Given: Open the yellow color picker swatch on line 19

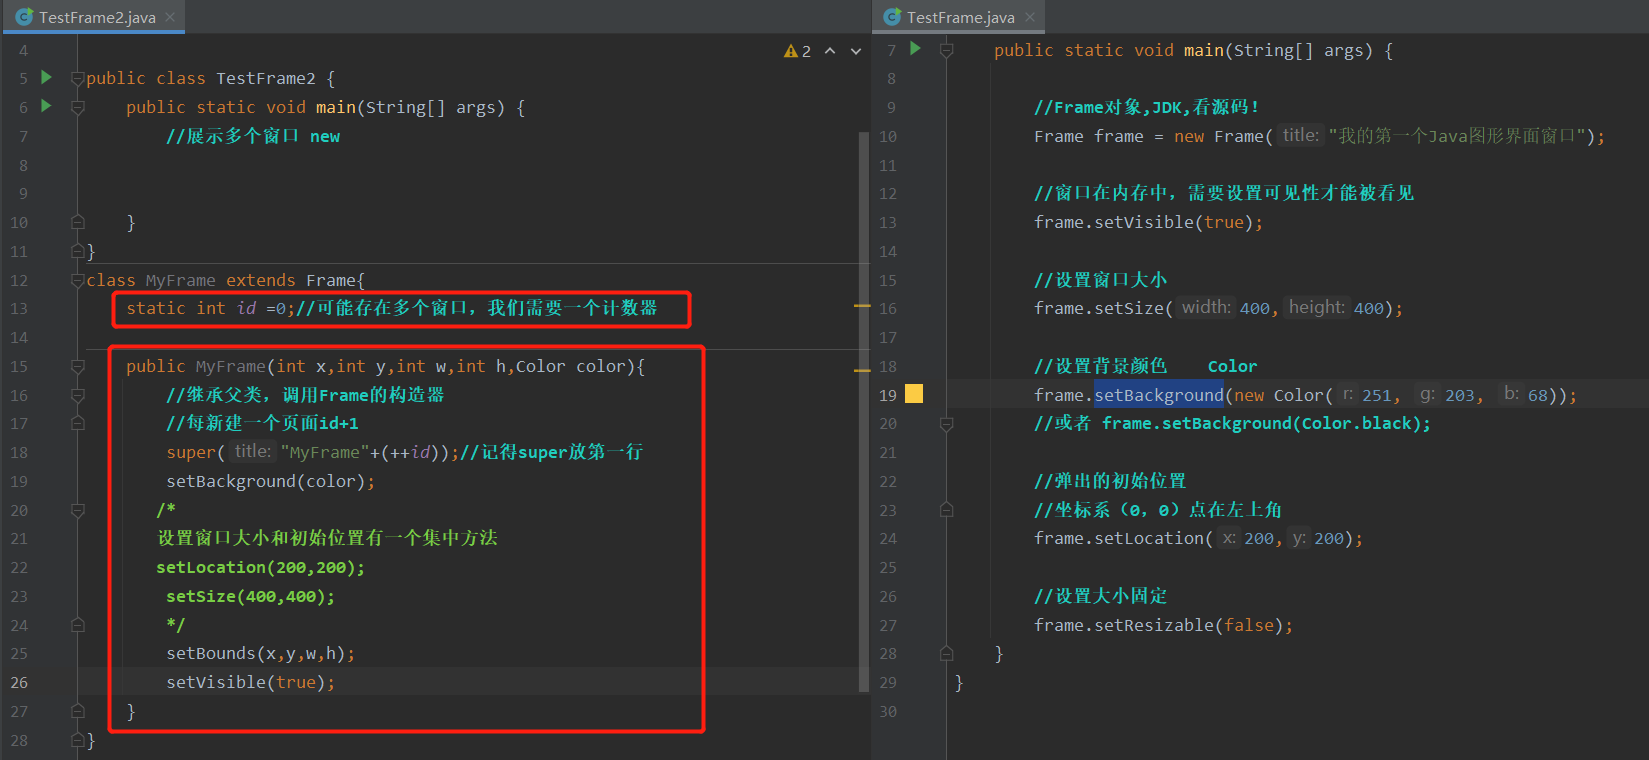Looking at the screenshot, I should pyautogui.click(x=914, y=394).
